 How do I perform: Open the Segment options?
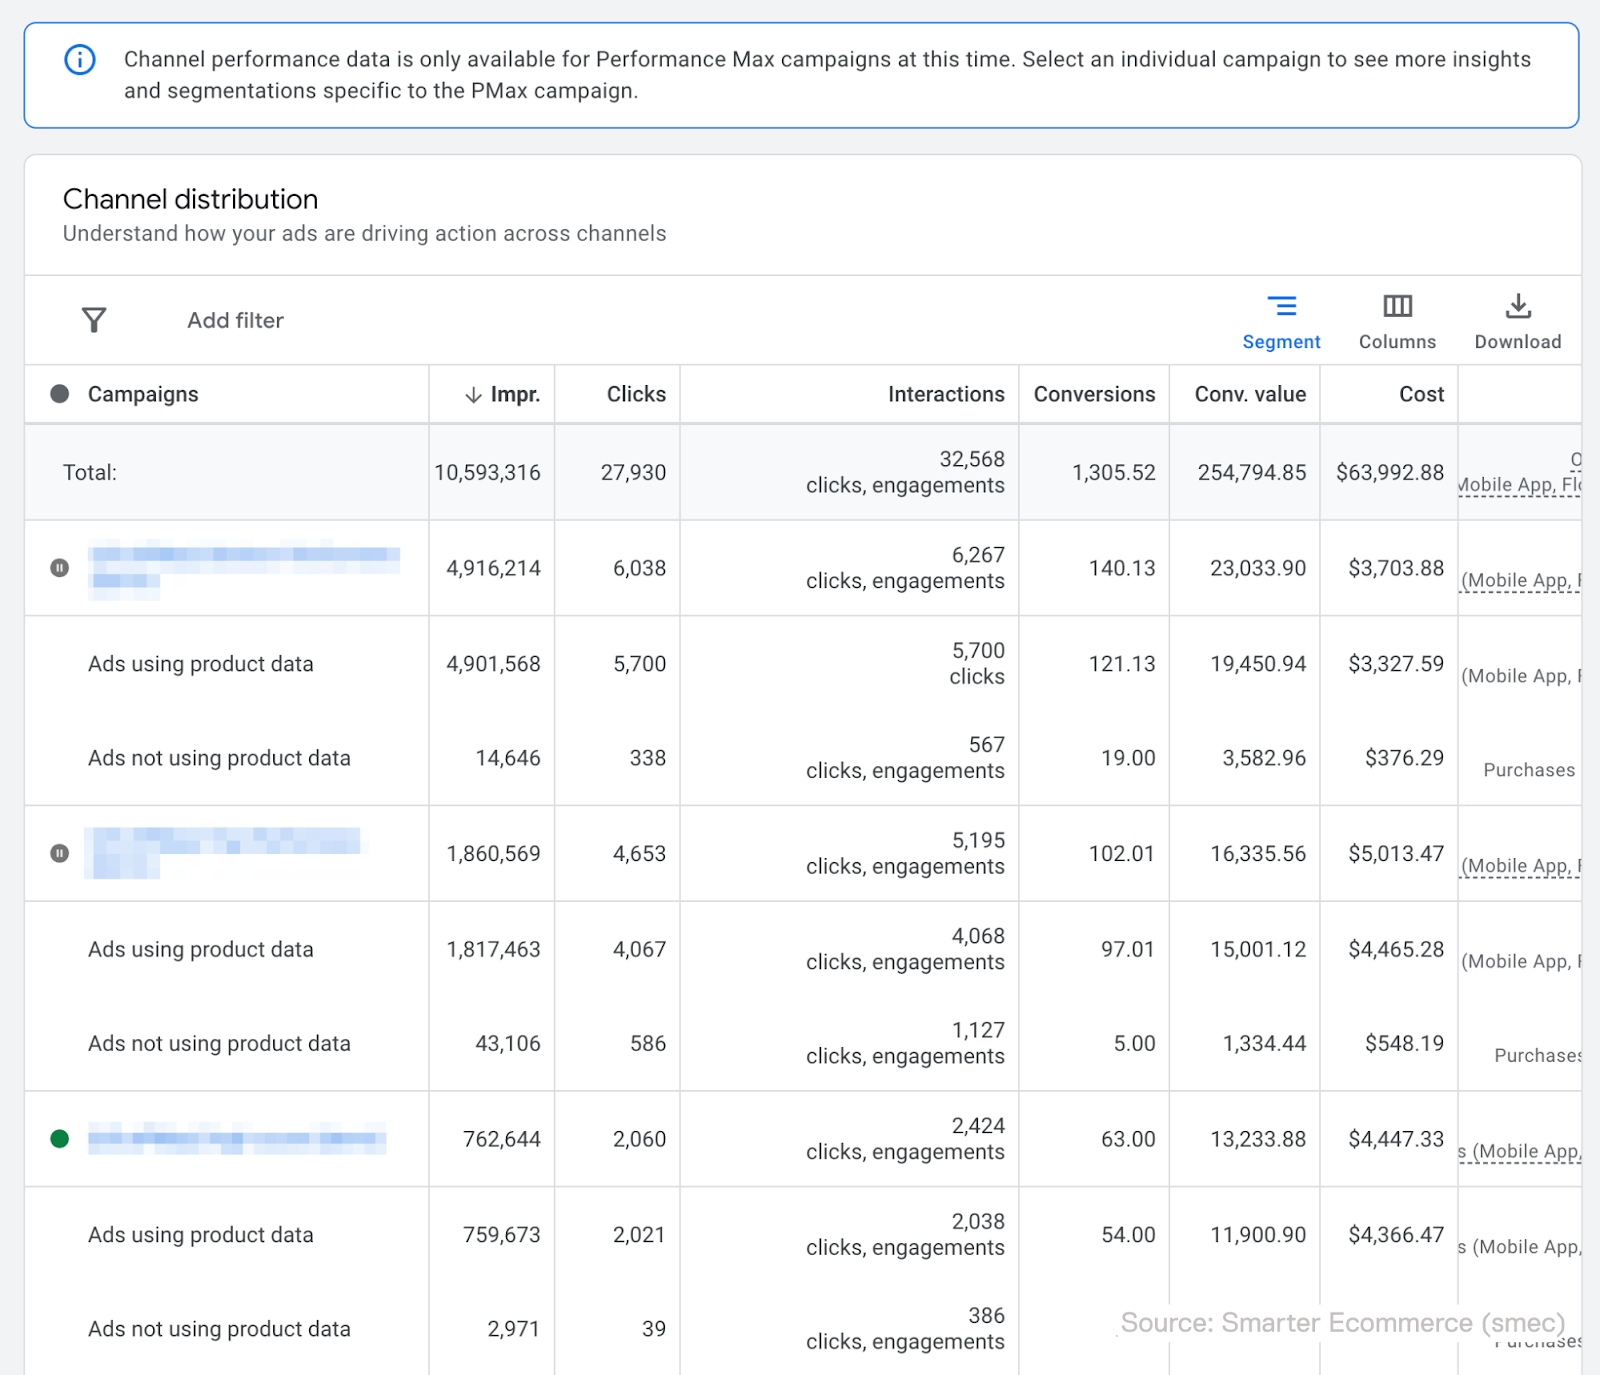(1281, 322)
